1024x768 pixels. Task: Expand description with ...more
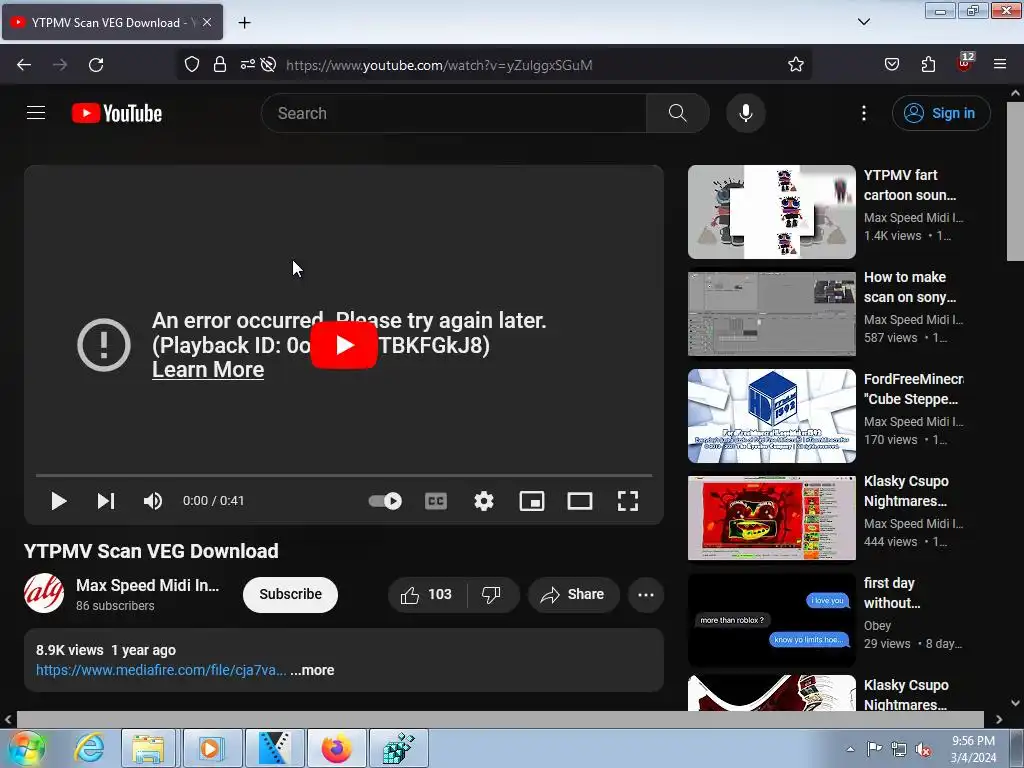point(312,670)
